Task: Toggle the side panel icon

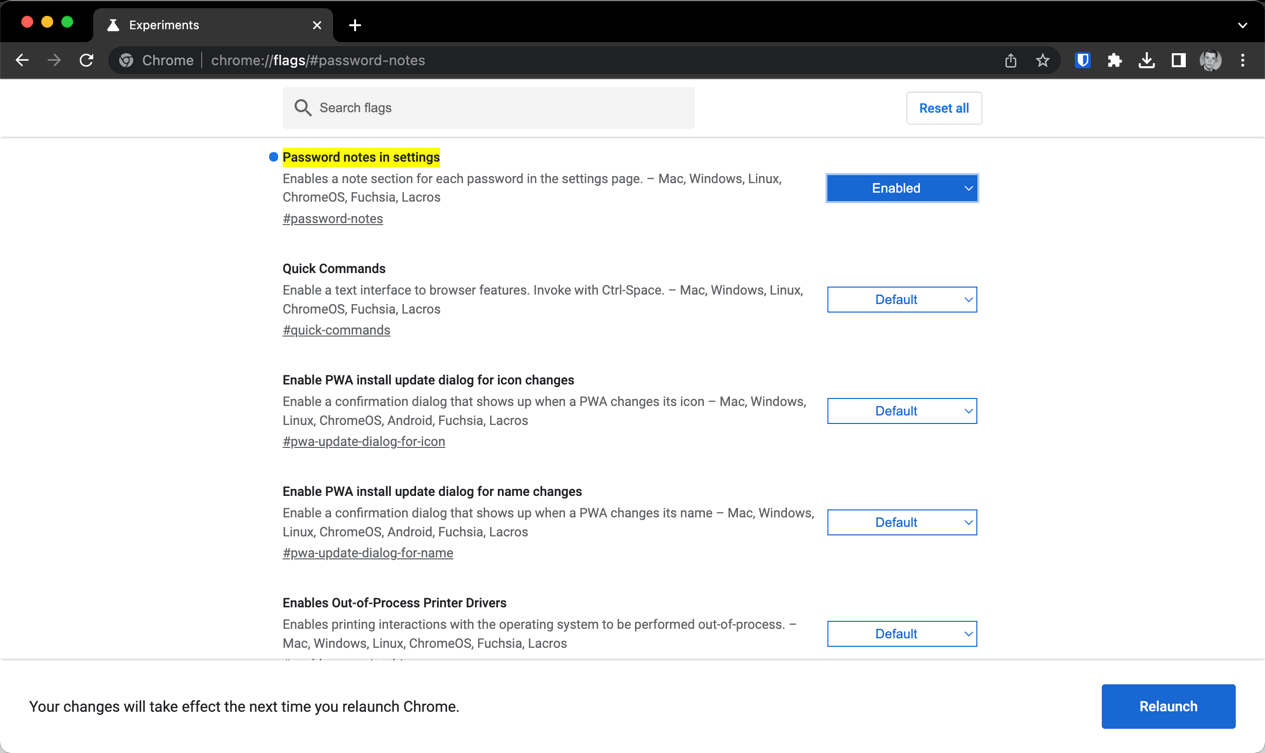Action: (1178, 61)
